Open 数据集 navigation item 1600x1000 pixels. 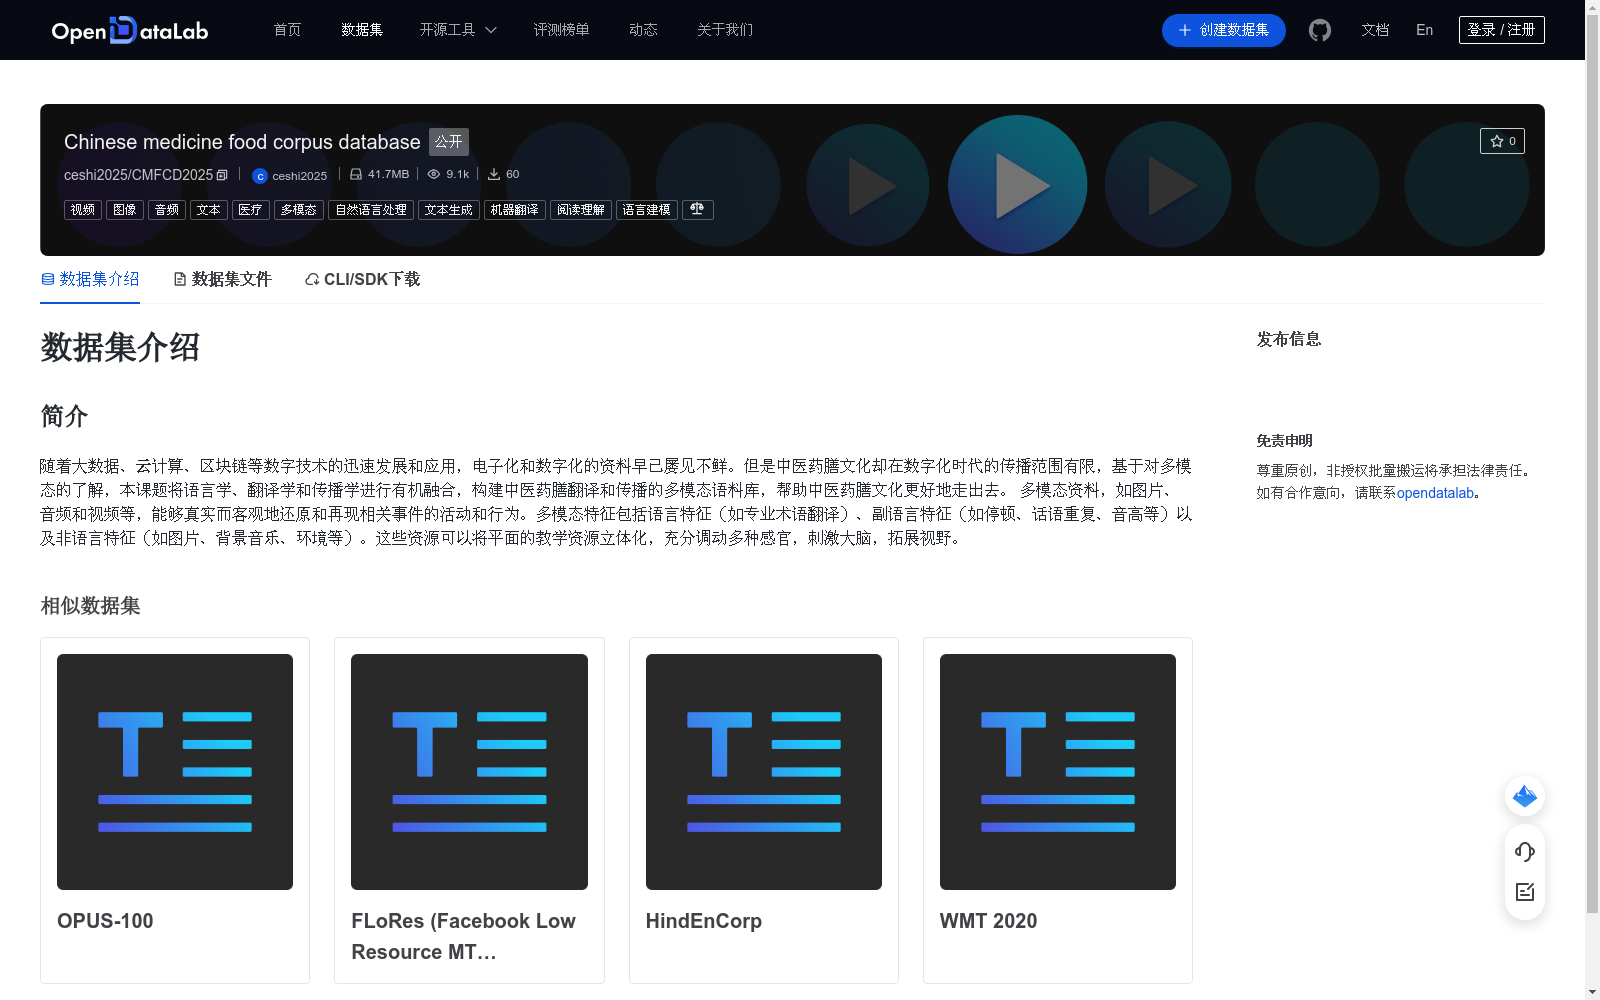point(362,30)
